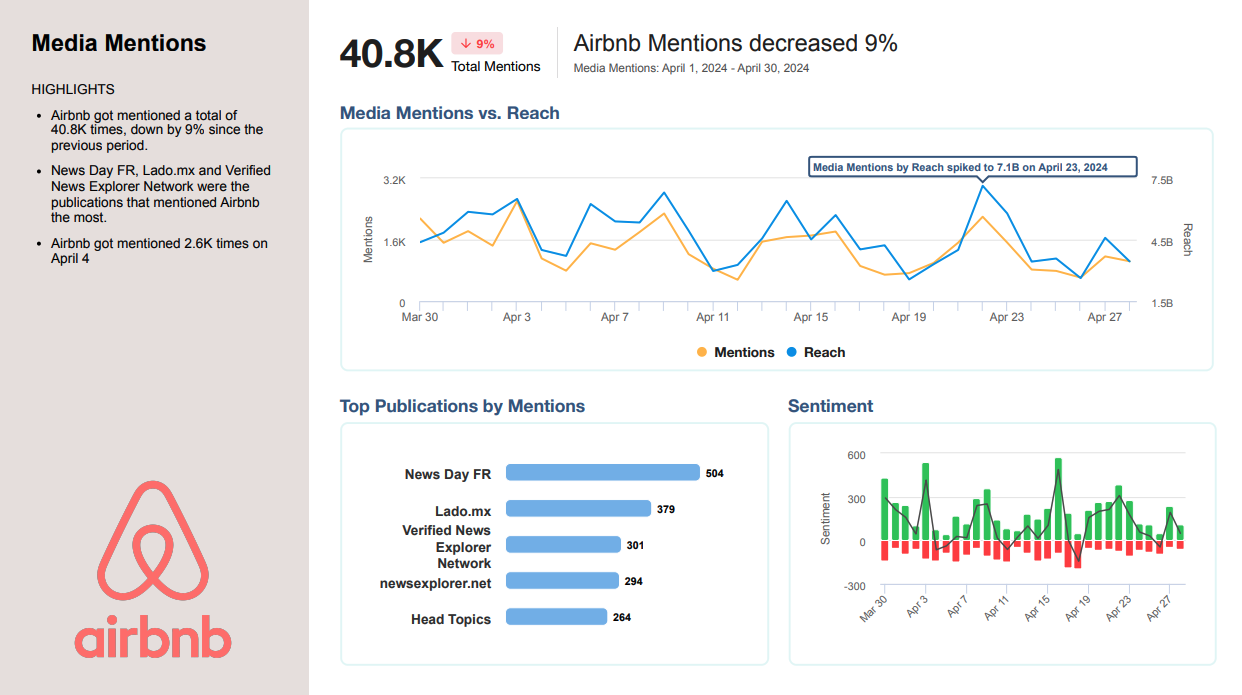1242x695 pixels.
Task: Select the Apr 23 label on reach chart
Action: tap(1006, 317)
